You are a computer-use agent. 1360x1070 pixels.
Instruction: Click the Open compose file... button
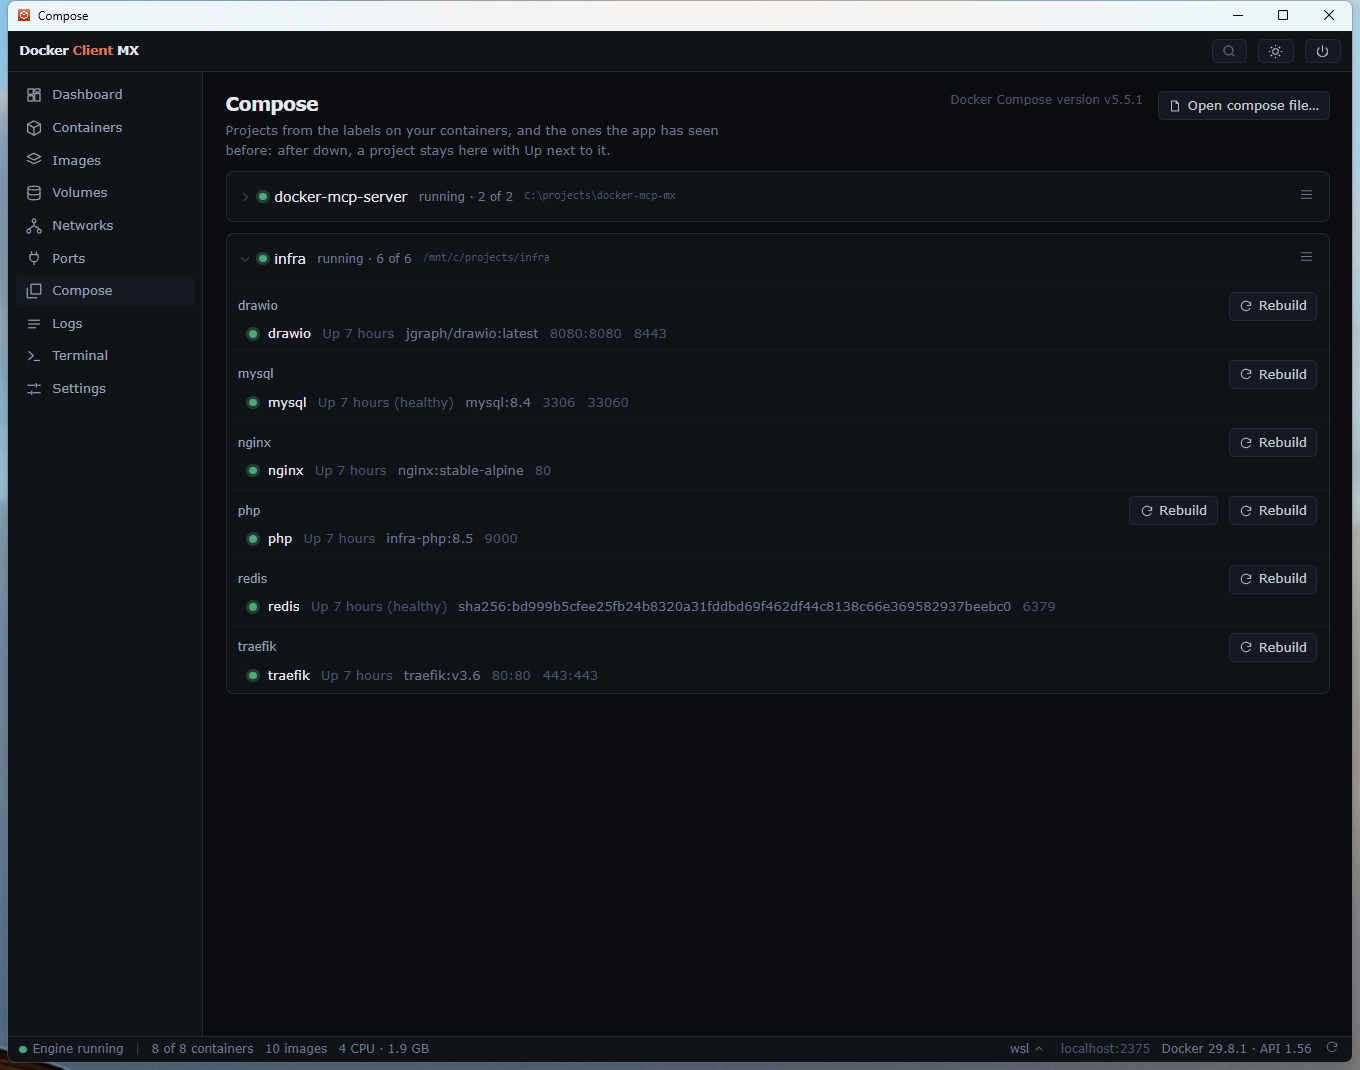[1243, 106]
